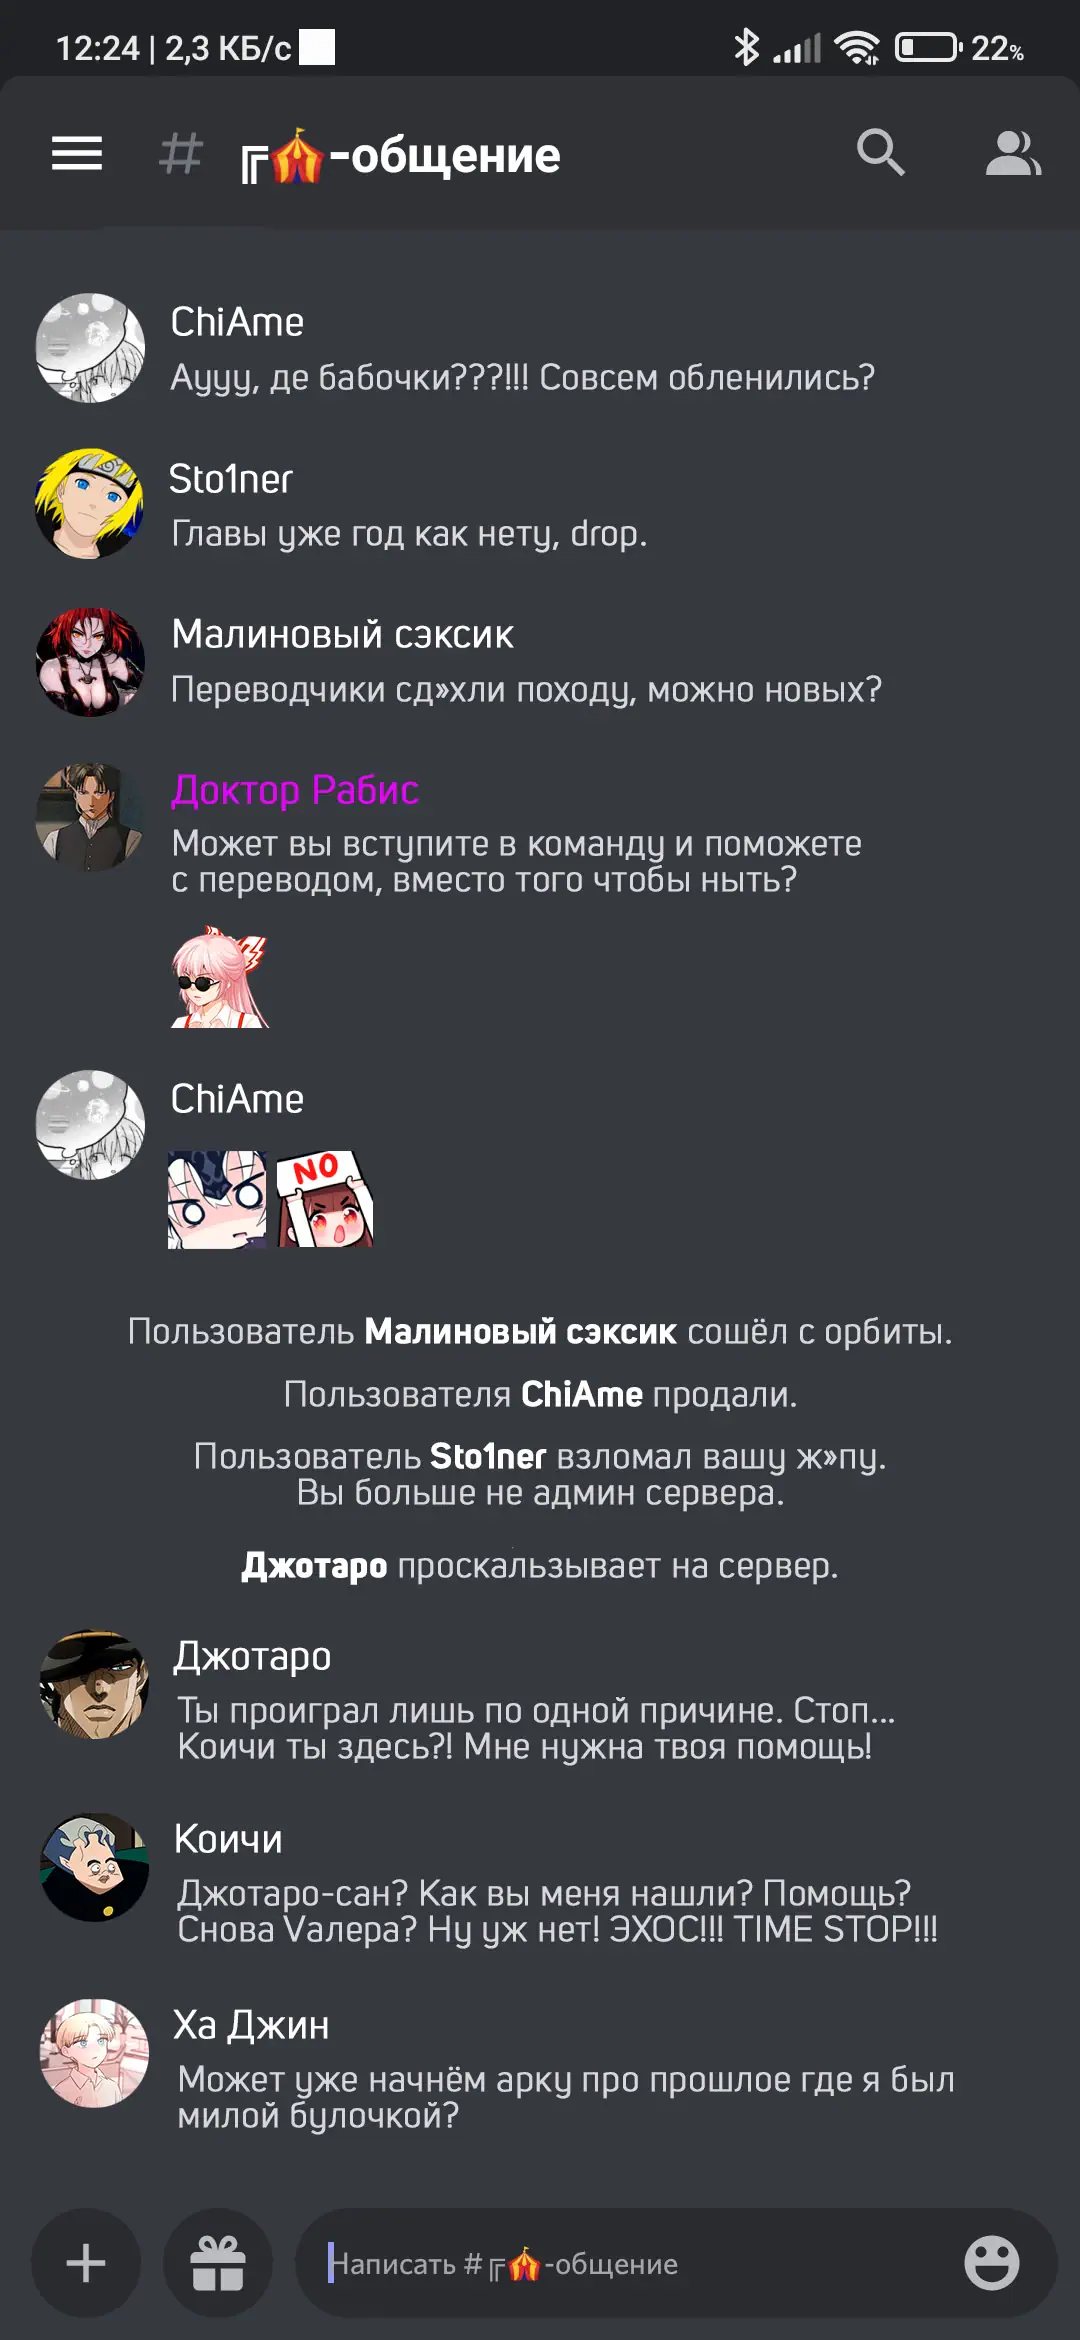Open the hamburger navigation menu
This screenshot has width=1080, height=2340.
[77, 154]
